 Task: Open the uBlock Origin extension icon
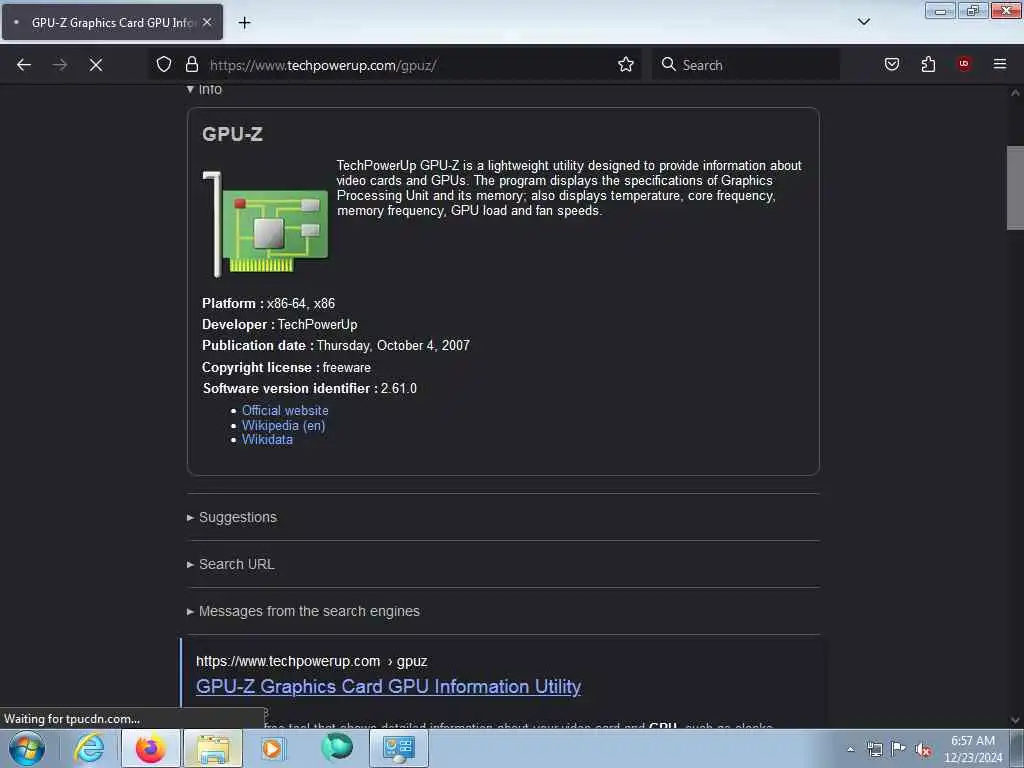coord(963,64)
